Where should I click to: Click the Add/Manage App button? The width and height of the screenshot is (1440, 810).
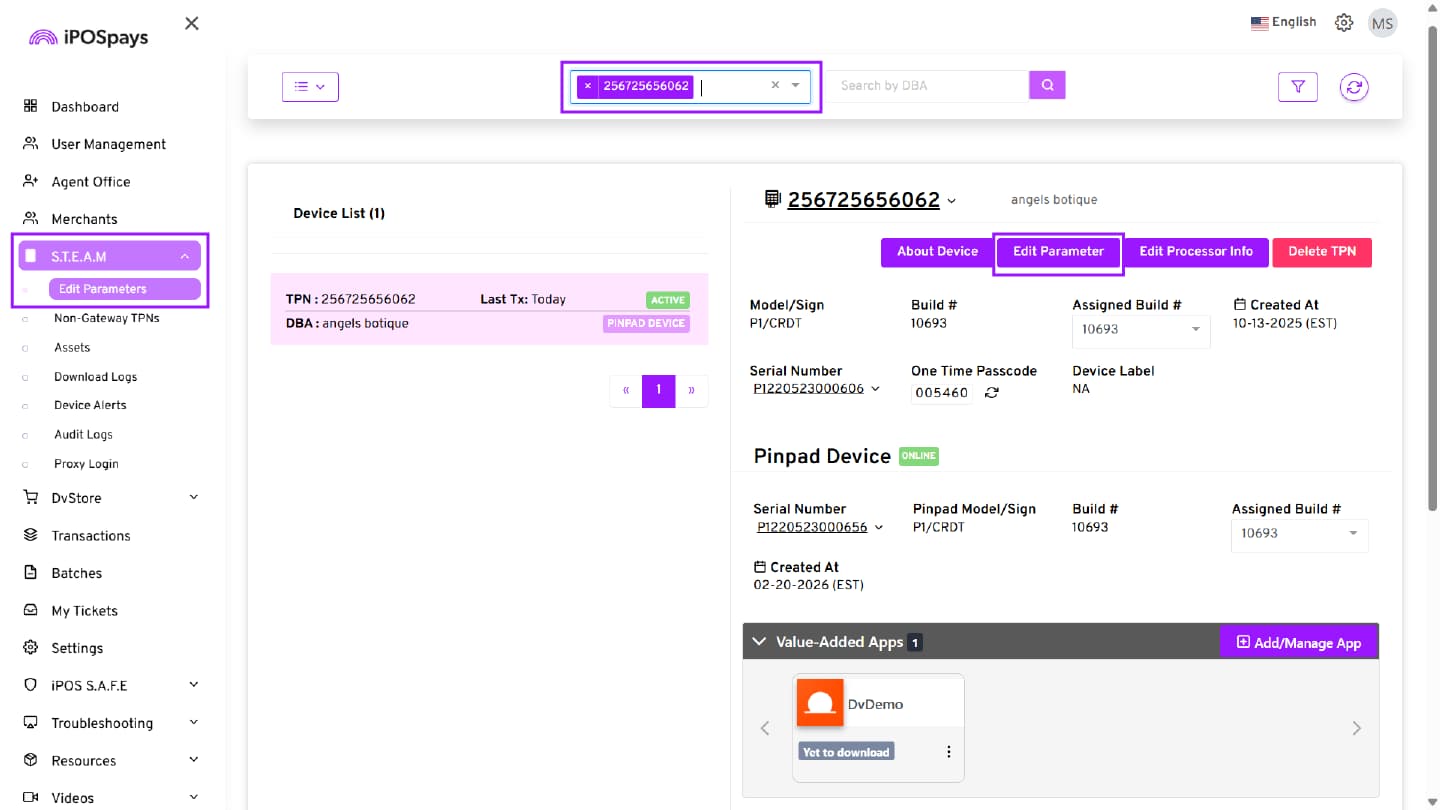coord(1298,643)
